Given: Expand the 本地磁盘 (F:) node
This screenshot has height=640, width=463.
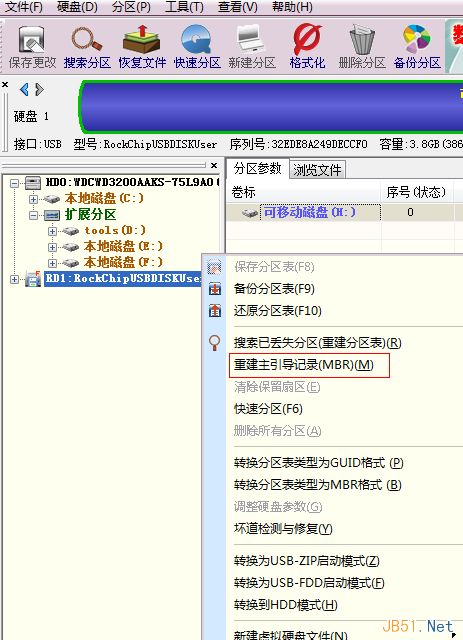Looking at the screenshot, I should point(52,263).
